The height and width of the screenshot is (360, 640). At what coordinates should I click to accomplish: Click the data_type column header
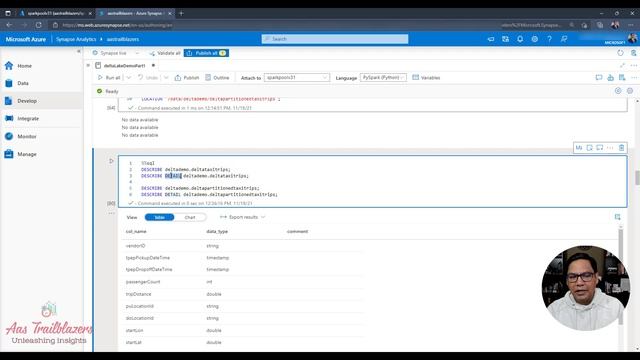click(x=217, y=231)
